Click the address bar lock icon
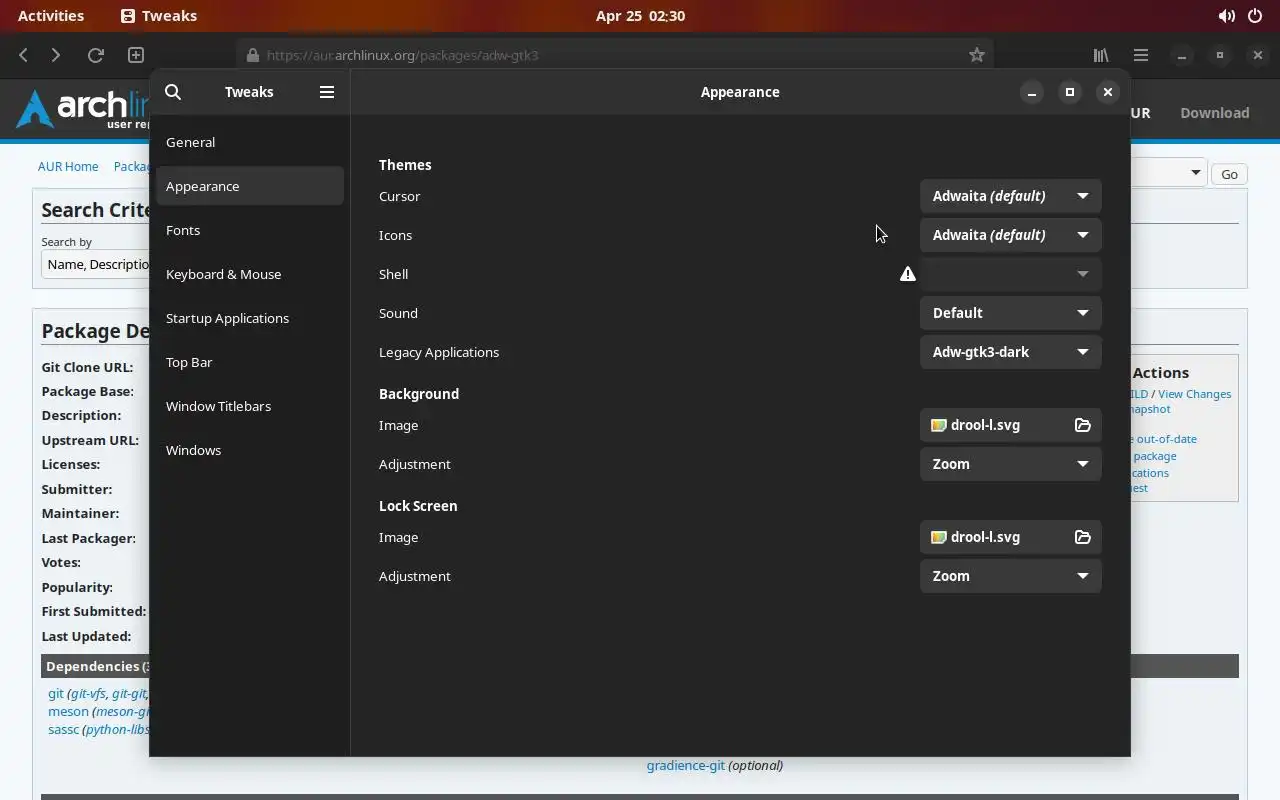The height and width of the screenshot is (800, 1280). tap(252, 55)
